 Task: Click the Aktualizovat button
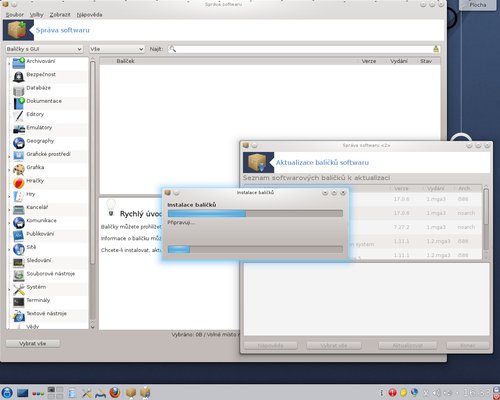pyautogui.click(x=407, y=346)
